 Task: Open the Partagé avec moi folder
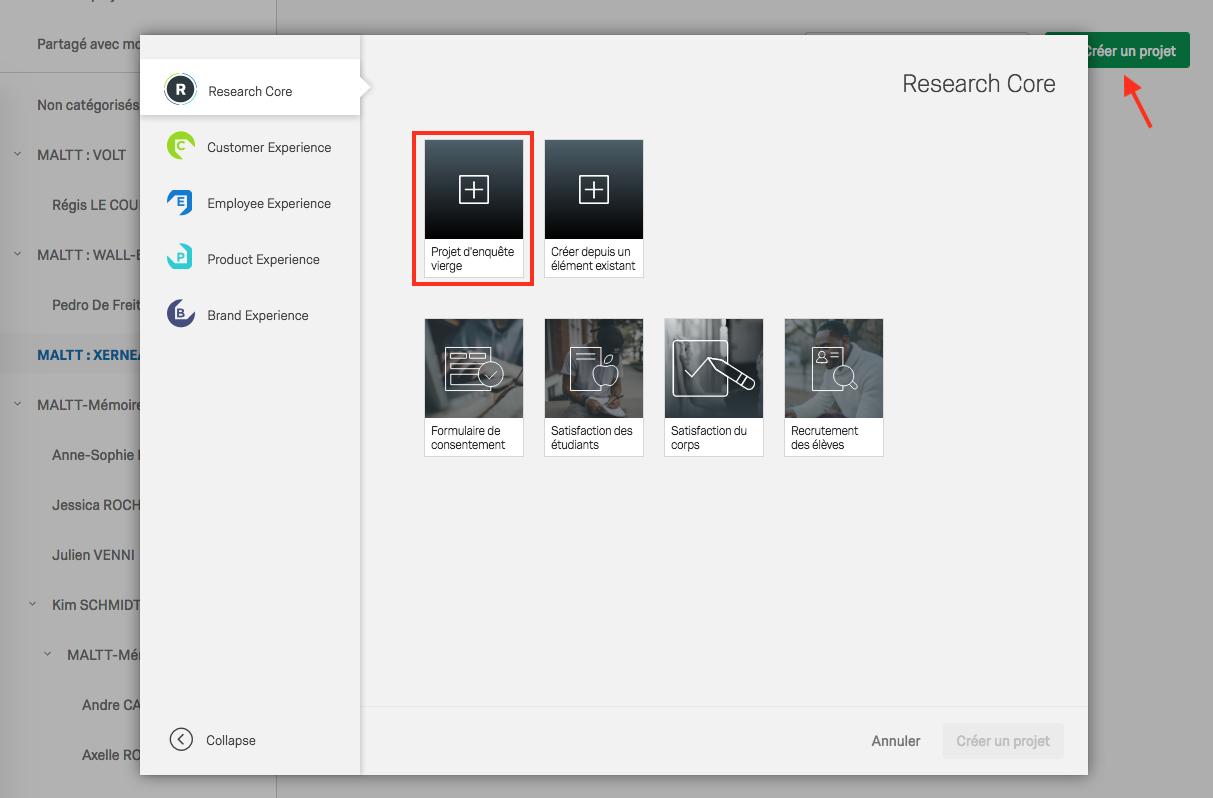click(88, 44)
